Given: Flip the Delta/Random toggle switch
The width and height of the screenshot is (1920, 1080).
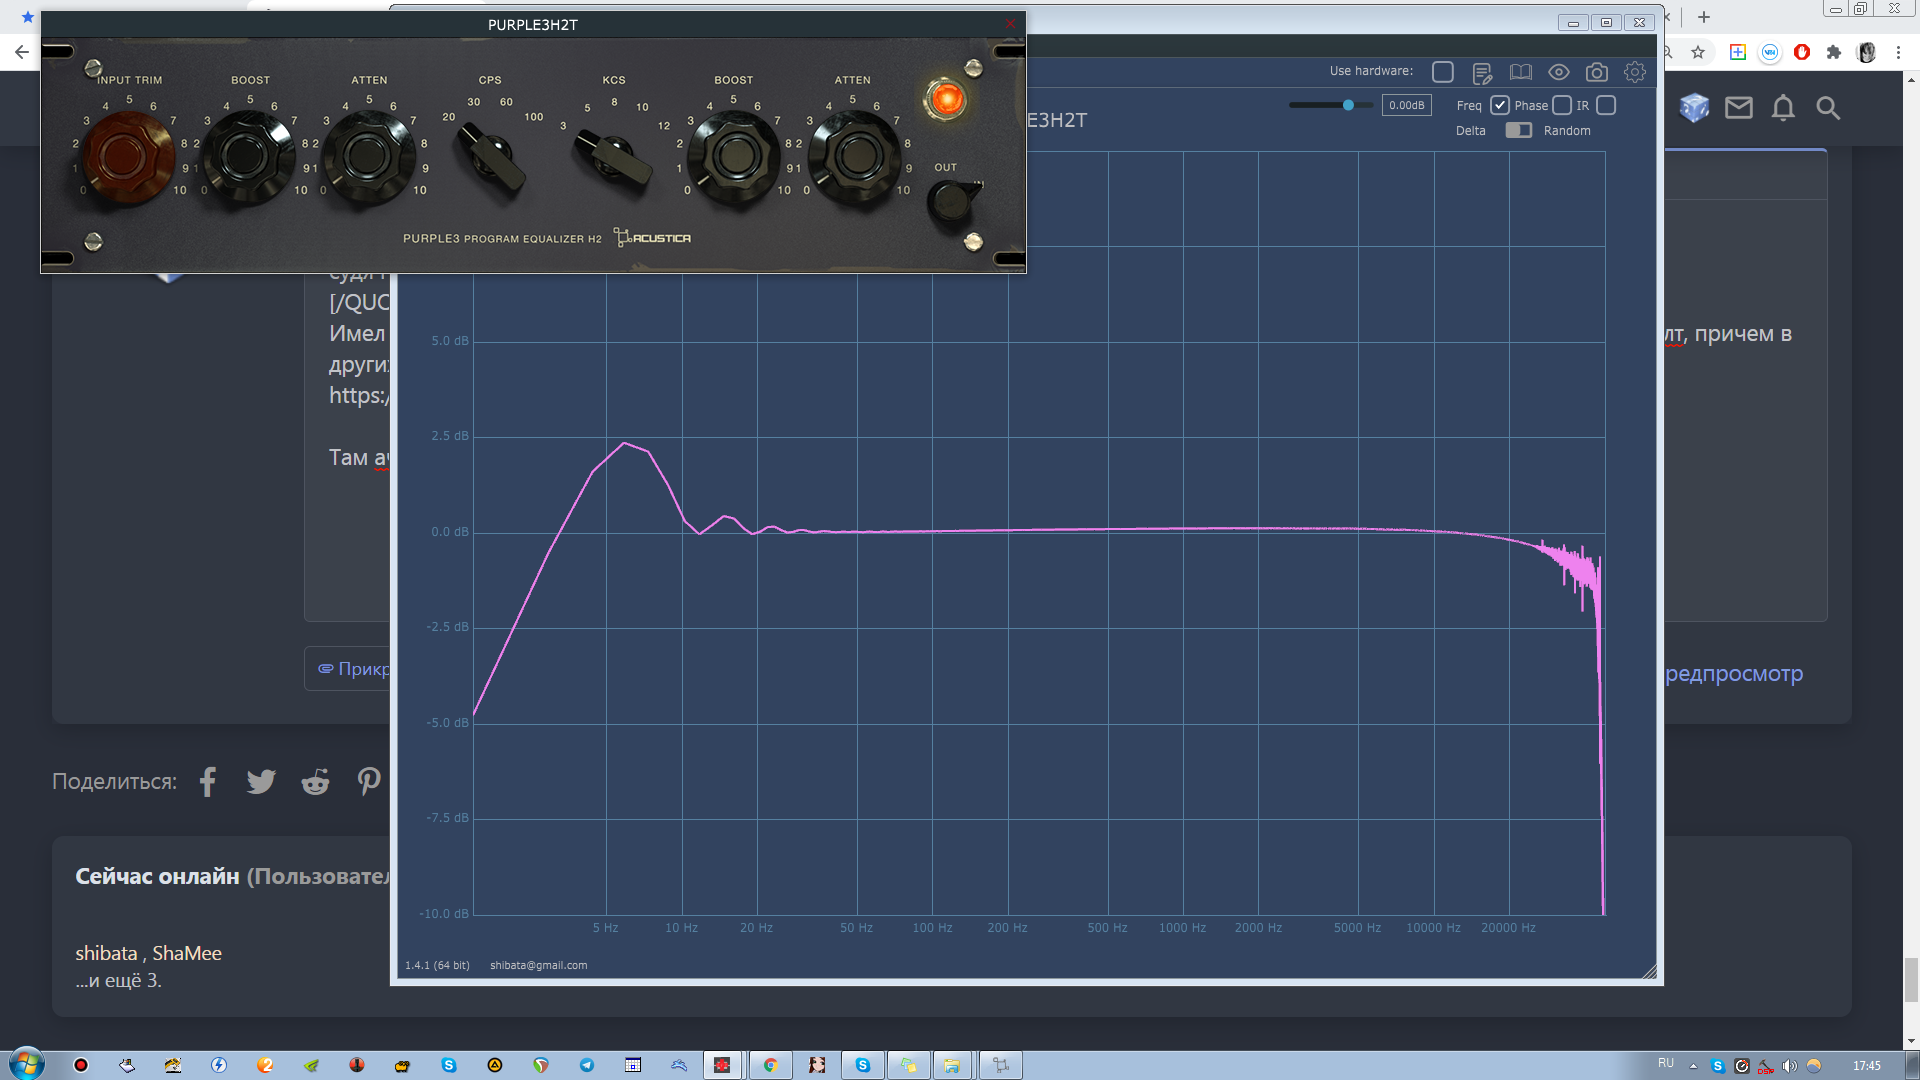Looking at the screenshot, I should pyautogui.click(x=1518, y=130).
